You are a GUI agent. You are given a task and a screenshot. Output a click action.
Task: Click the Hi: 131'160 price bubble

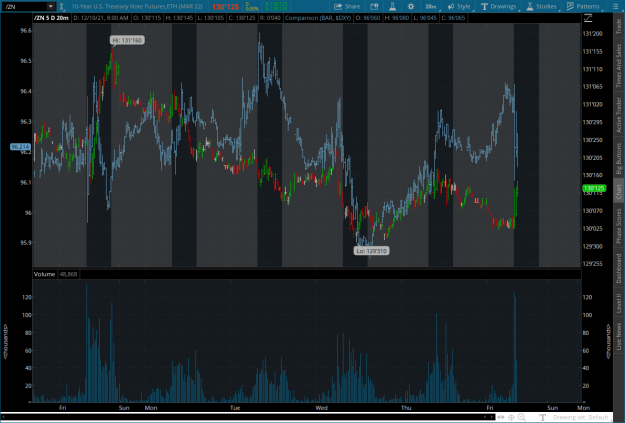point(127,40)
